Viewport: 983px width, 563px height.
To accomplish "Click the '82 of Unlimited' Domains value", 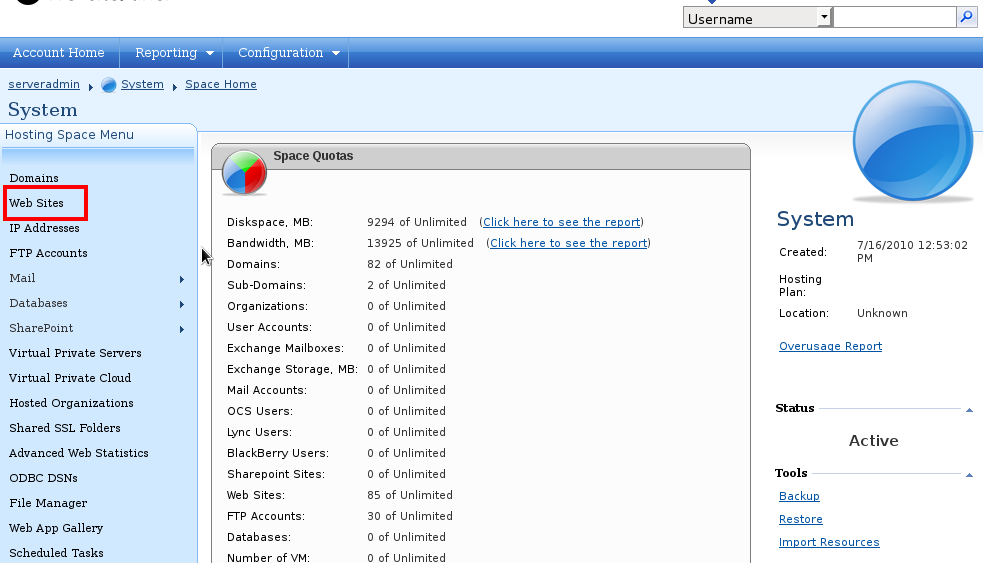I will pos(410,265).
